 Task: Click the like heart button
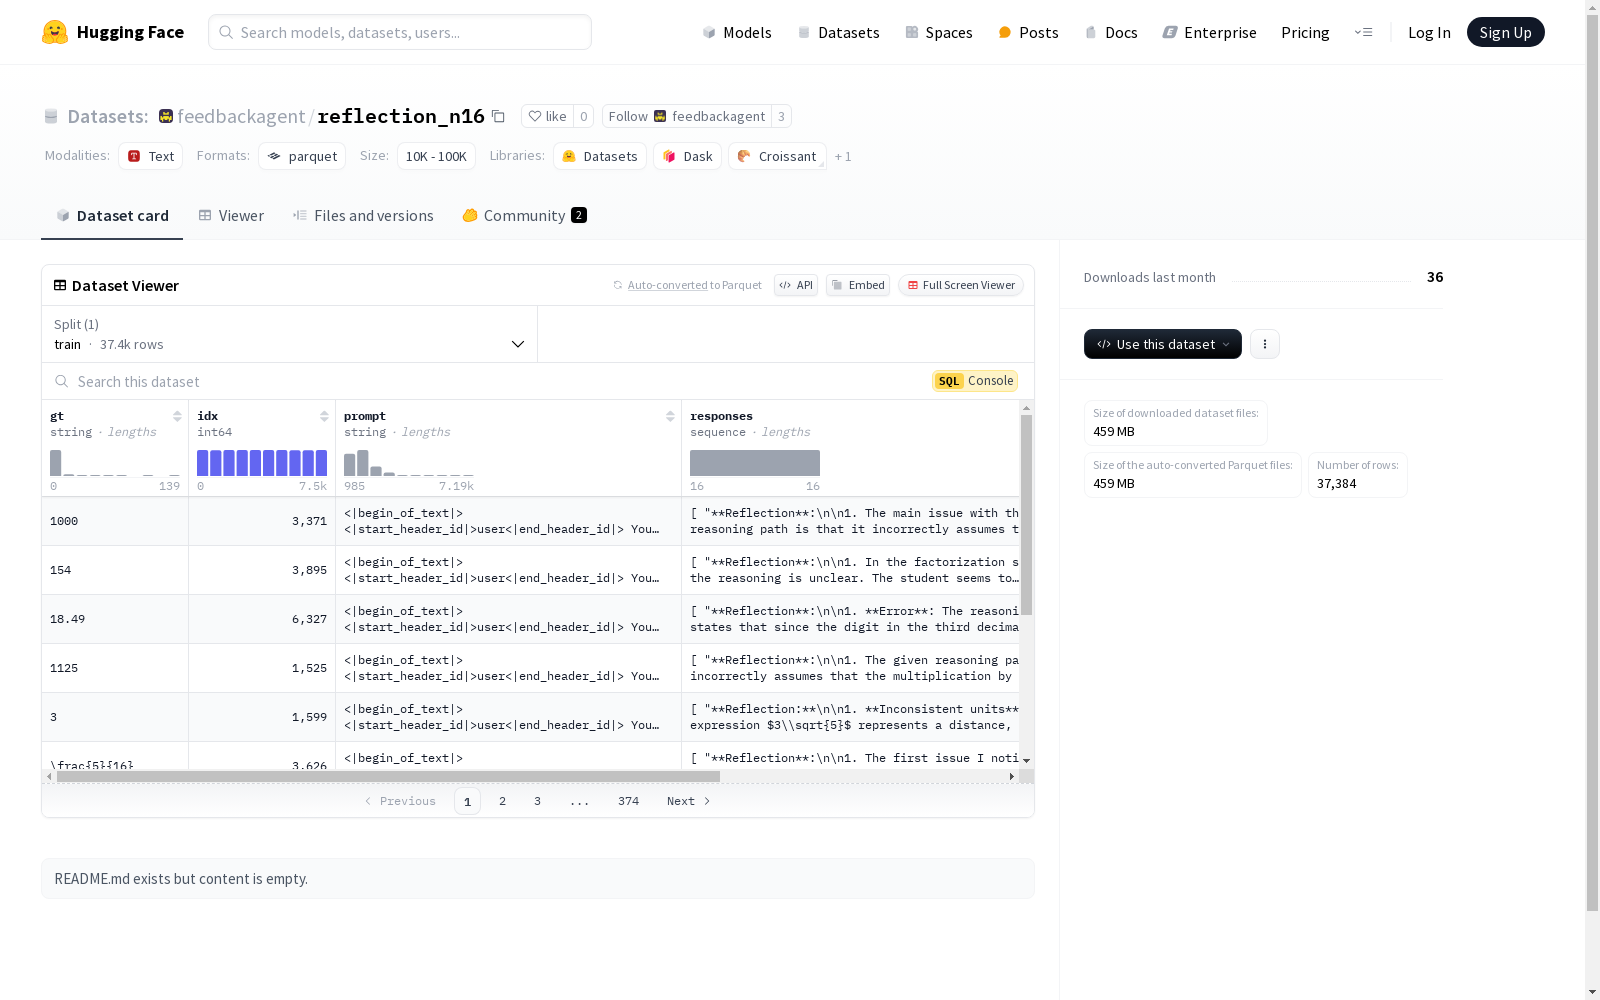[547, 116]
